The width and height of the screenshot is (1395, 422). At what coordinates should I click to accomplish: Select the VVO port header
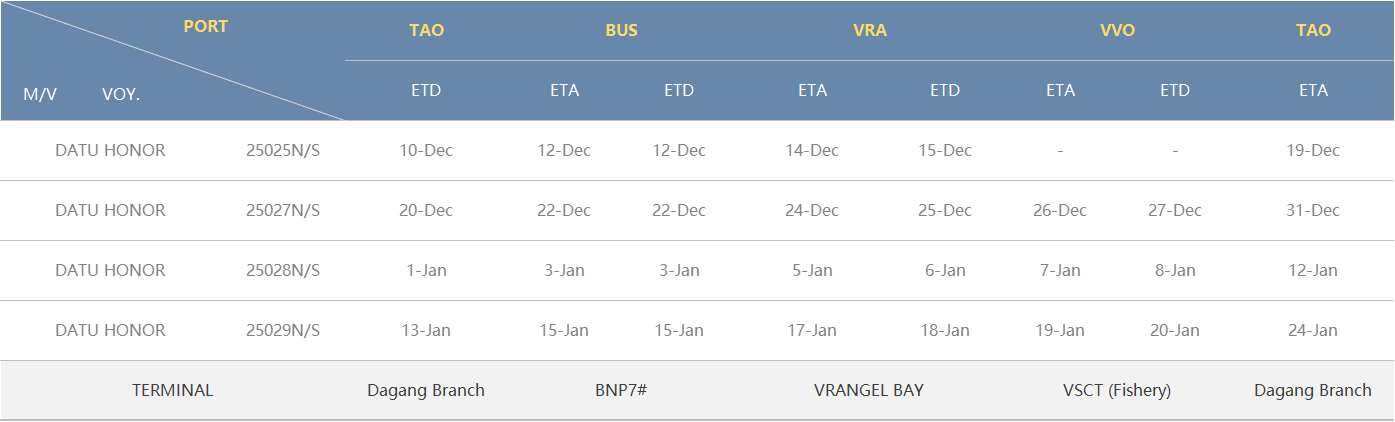click(1117, 30)
